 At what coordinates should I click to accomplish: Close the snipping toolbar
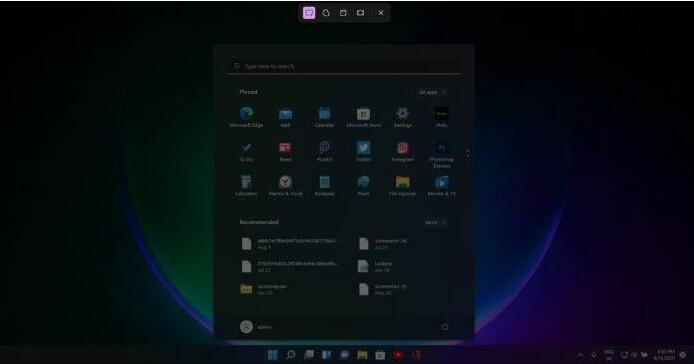point(381,13)
